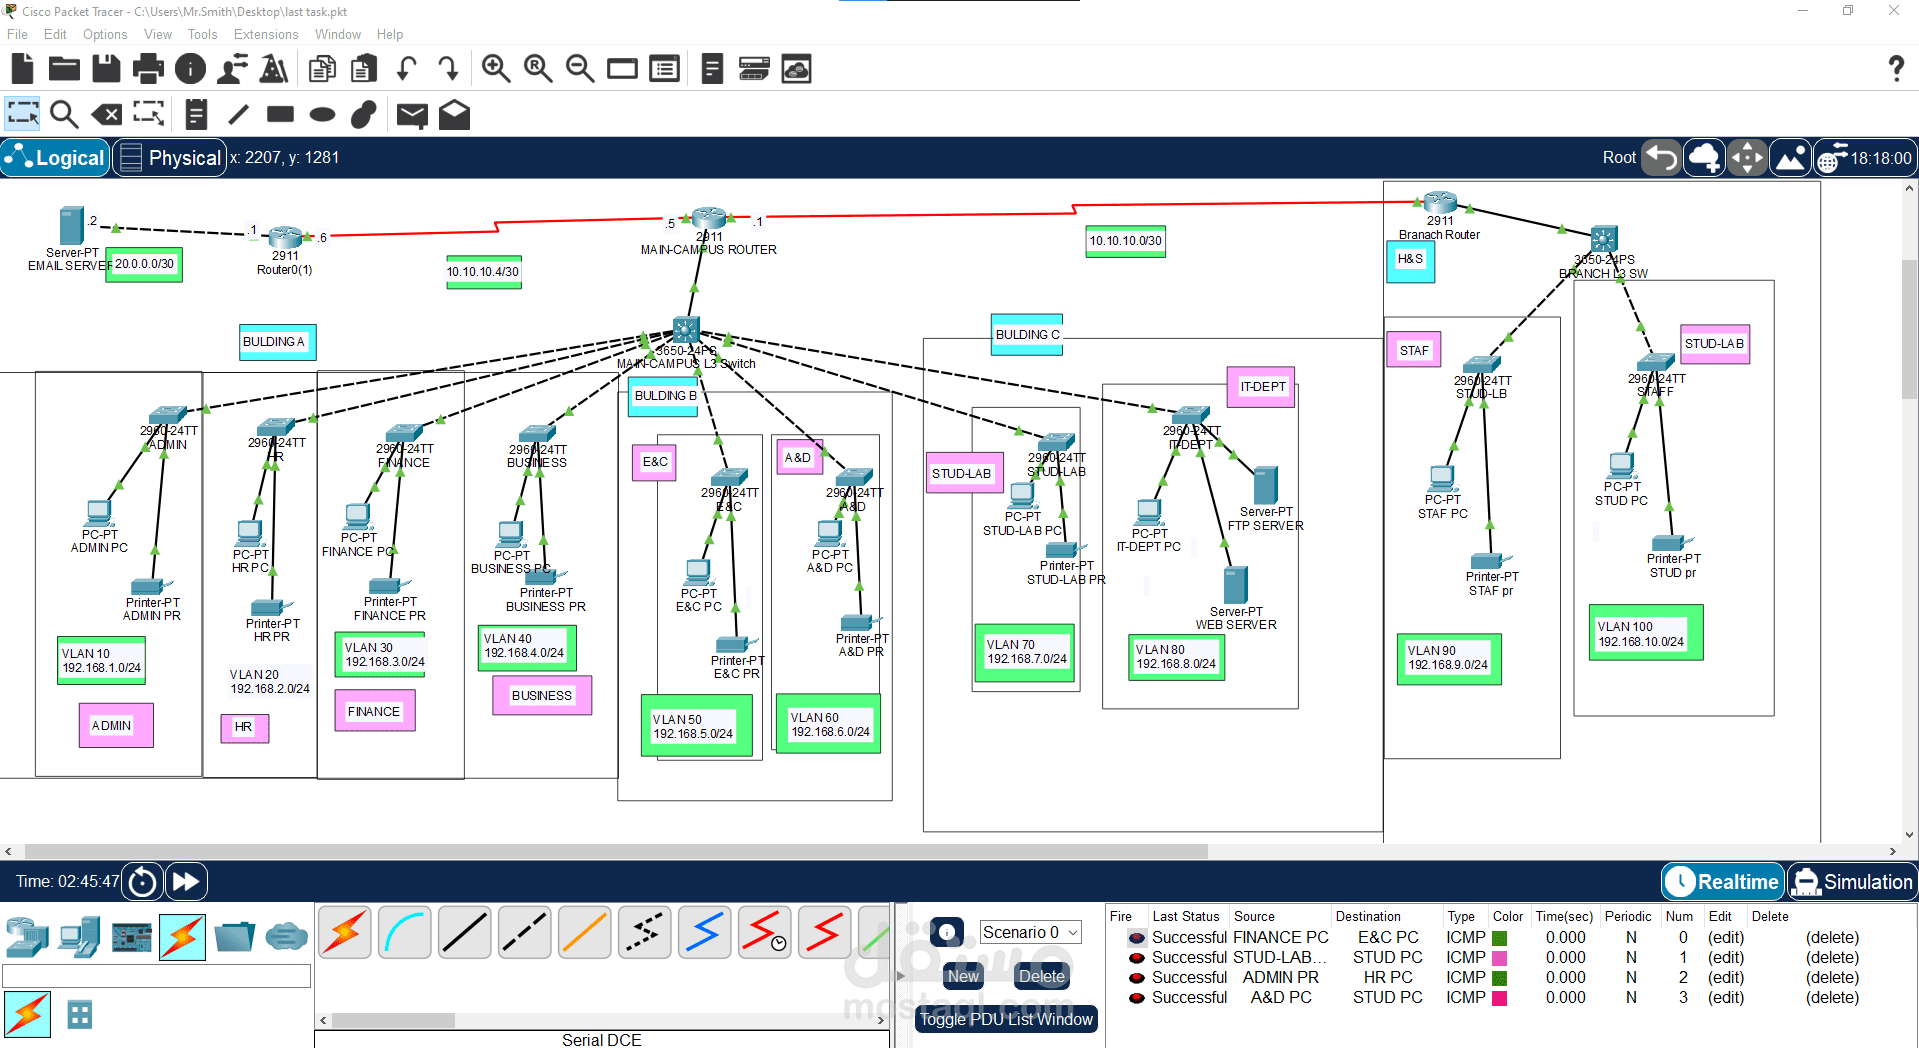Expand the Extensions menu
This screenshot has height=1048, width=1919.
pyautogui.click(x=266, y=34)
